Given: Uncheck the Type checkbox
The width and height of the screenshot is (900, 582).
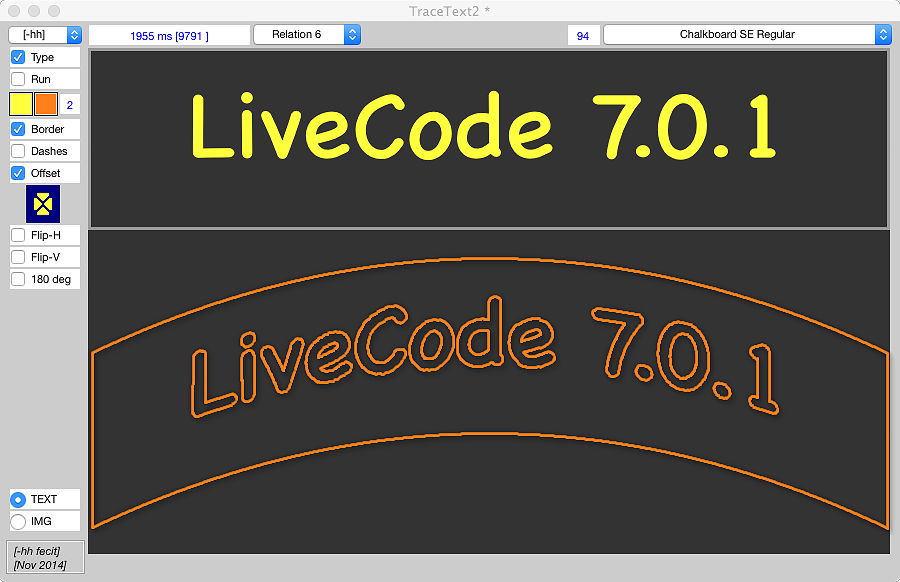Looking at the screenshot, I should pos(18,57).
